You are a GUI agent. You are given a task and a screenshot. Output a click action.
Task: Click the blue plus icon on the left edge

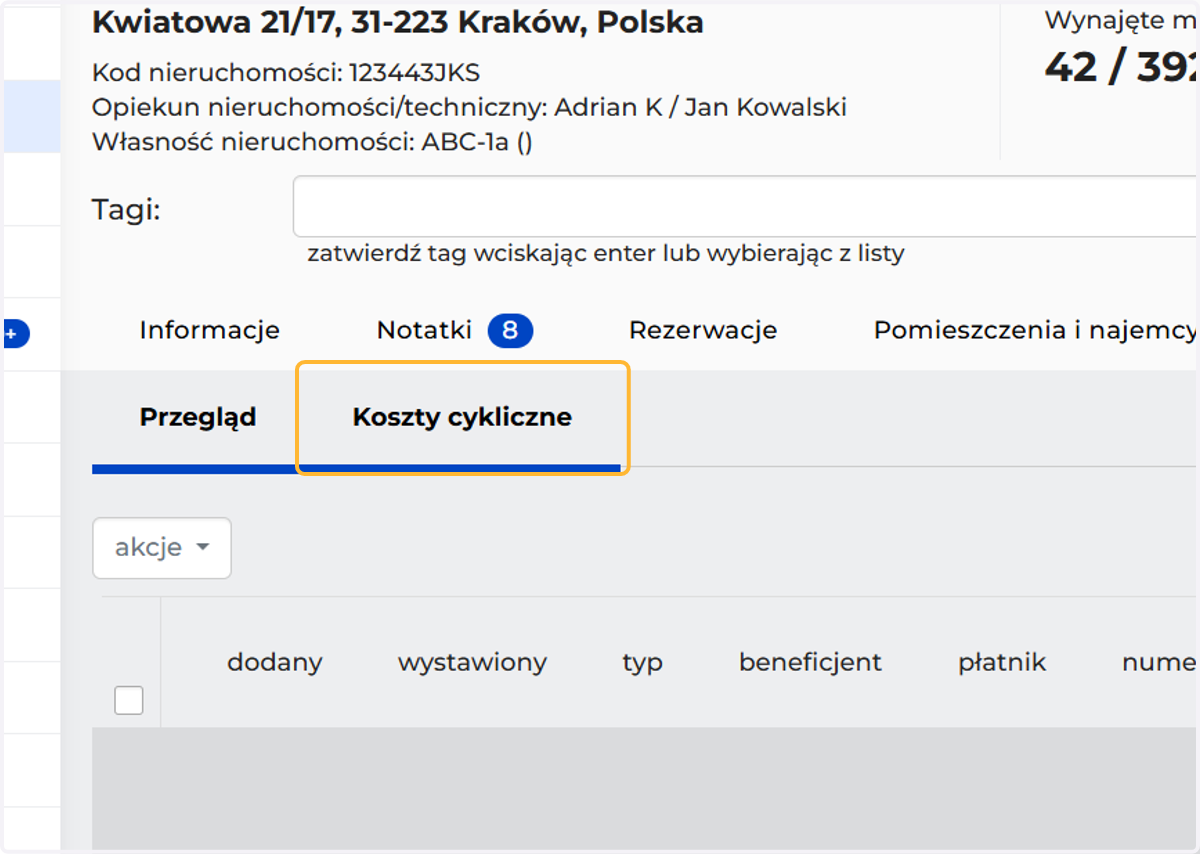click(x=14, y=334)
